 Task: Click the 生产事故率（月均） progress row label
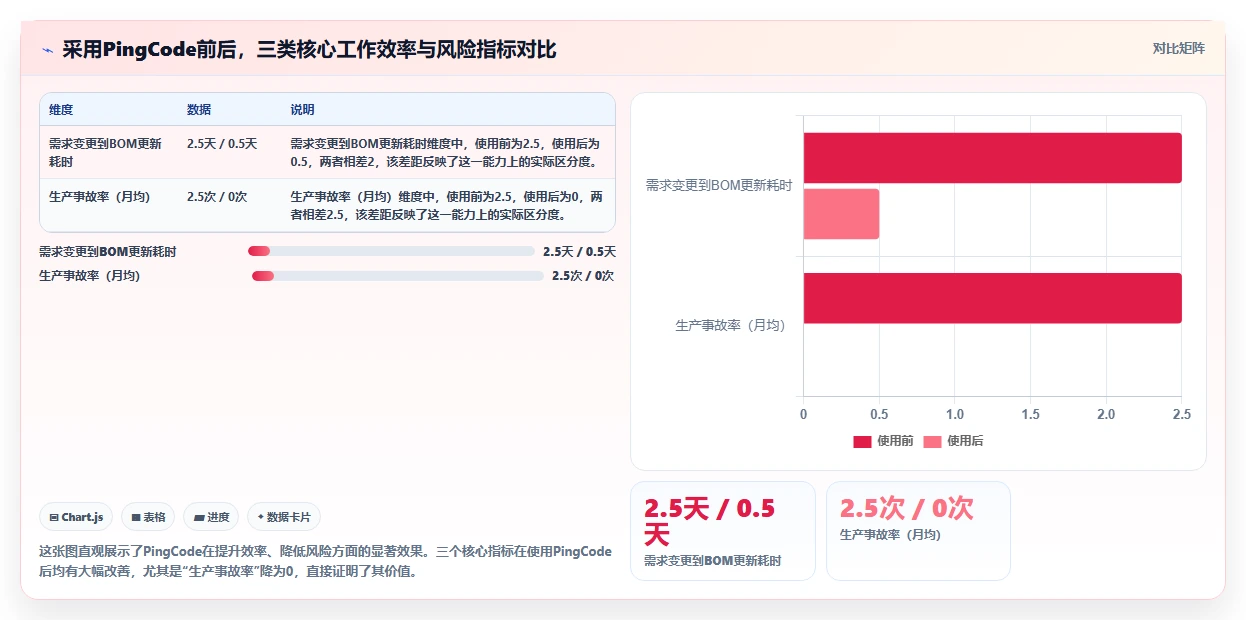(89, 276)
